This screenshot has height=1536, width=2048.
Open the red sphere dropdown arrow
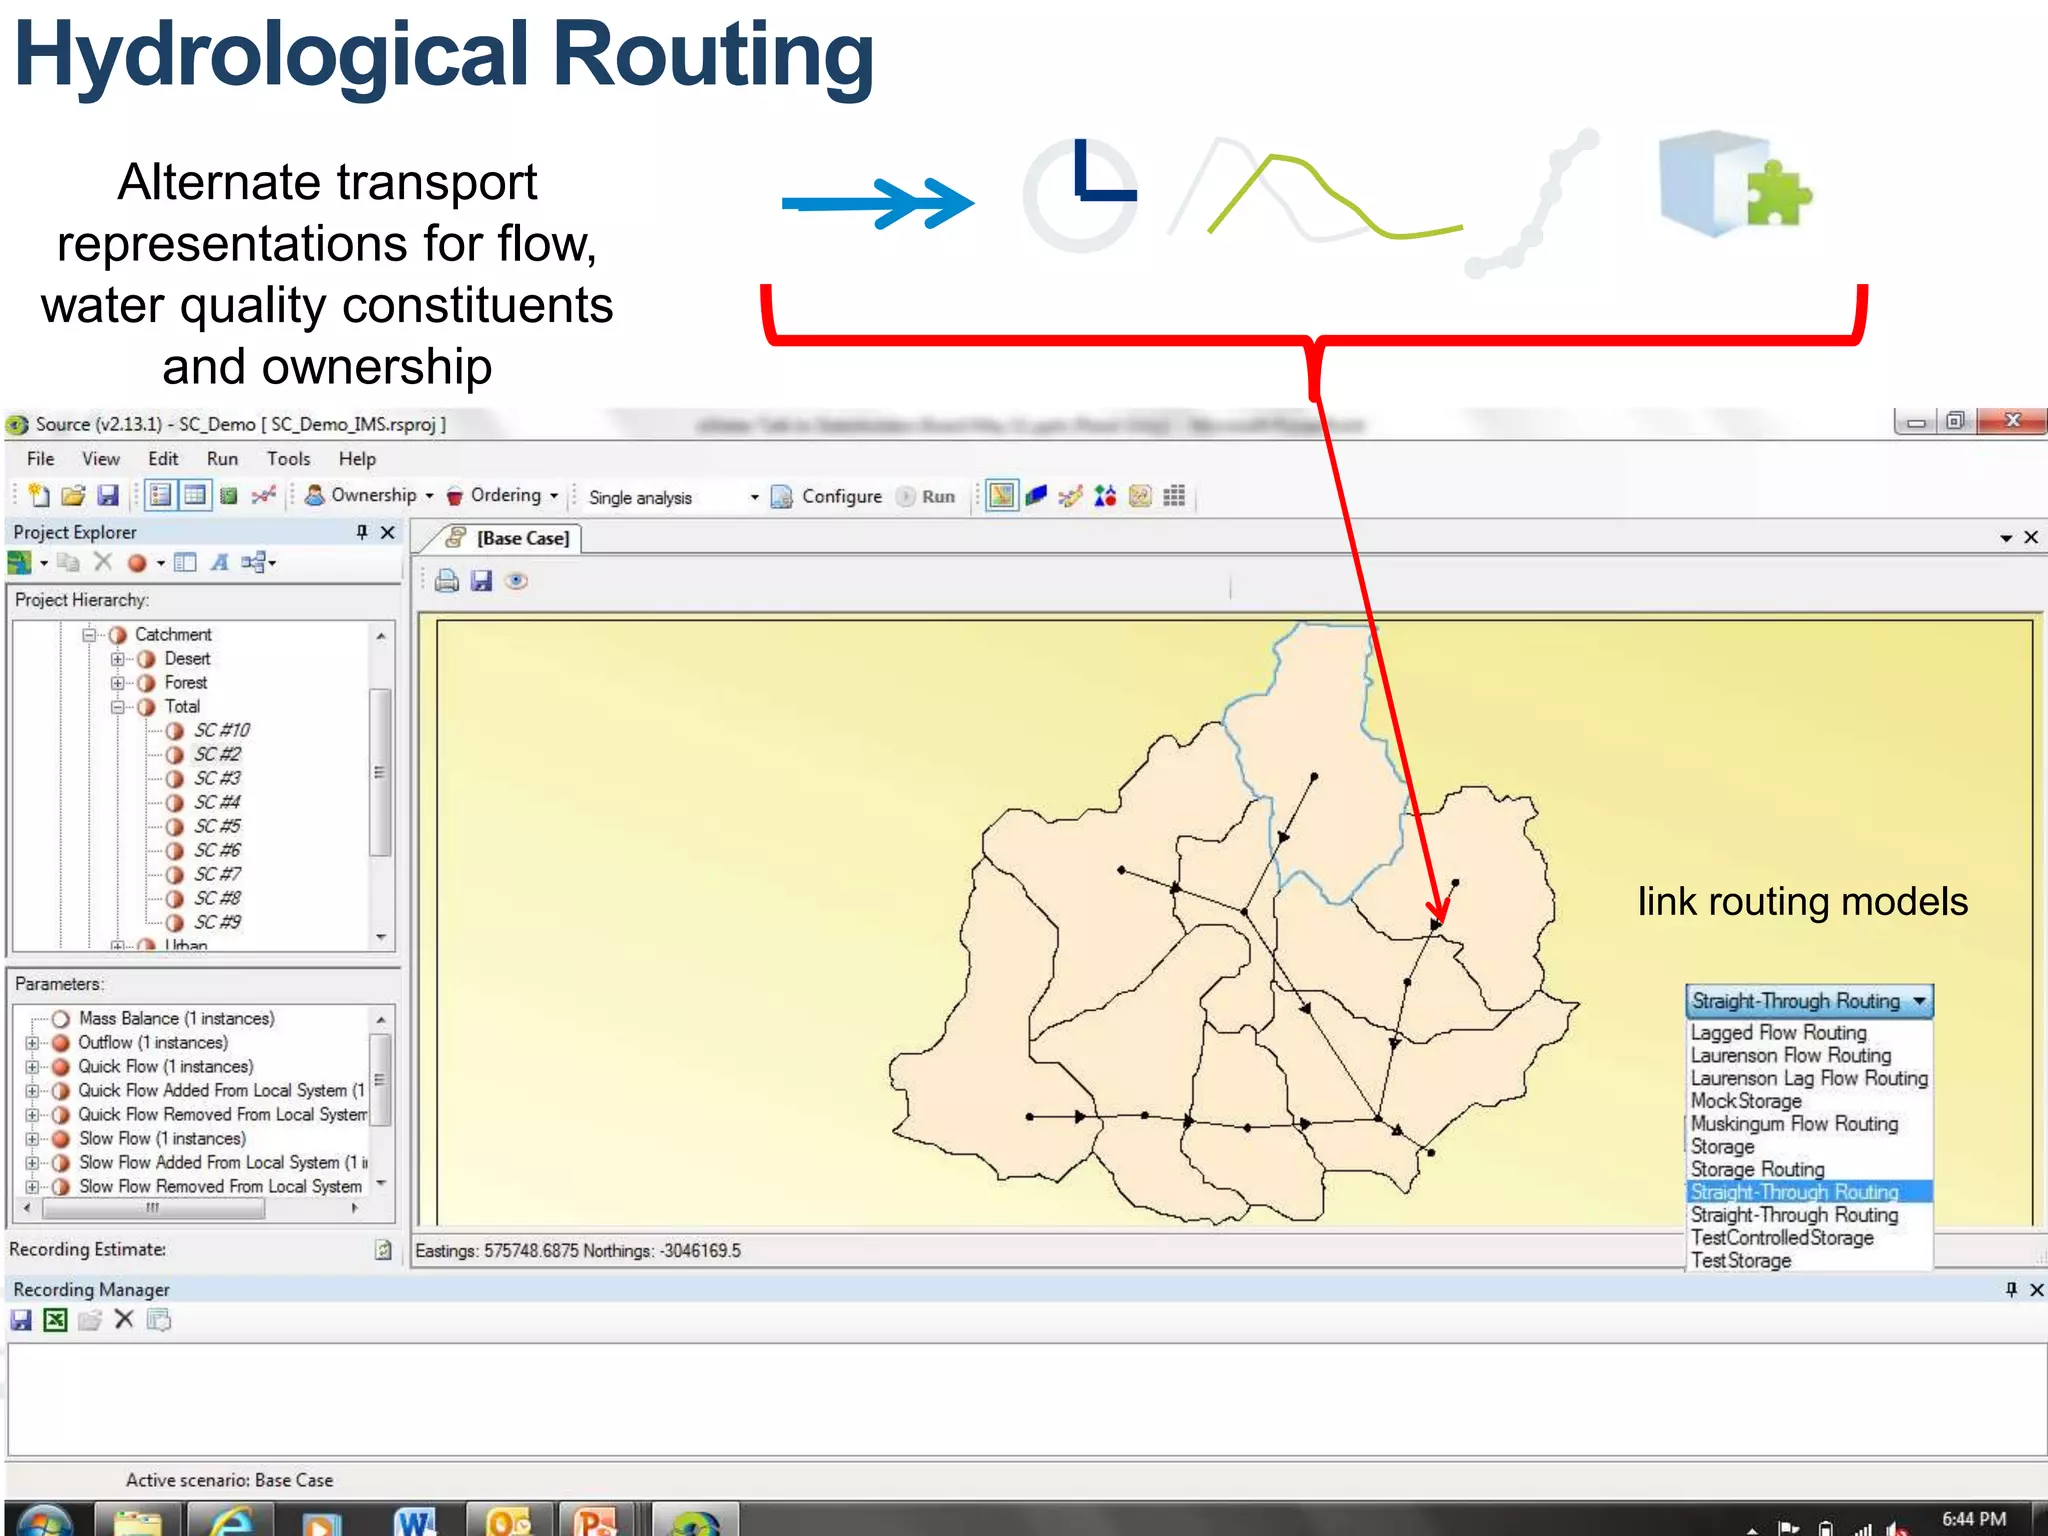(x=160, y=563)
